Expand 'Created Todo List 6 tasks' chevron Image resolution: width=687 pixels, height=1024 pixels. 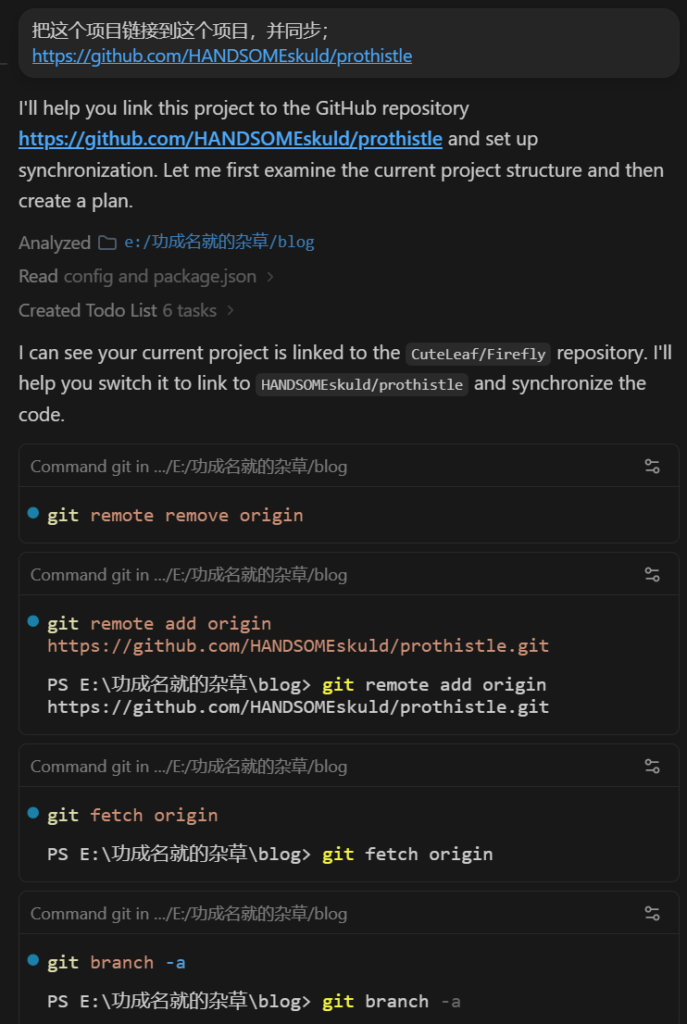click(230, 311)
